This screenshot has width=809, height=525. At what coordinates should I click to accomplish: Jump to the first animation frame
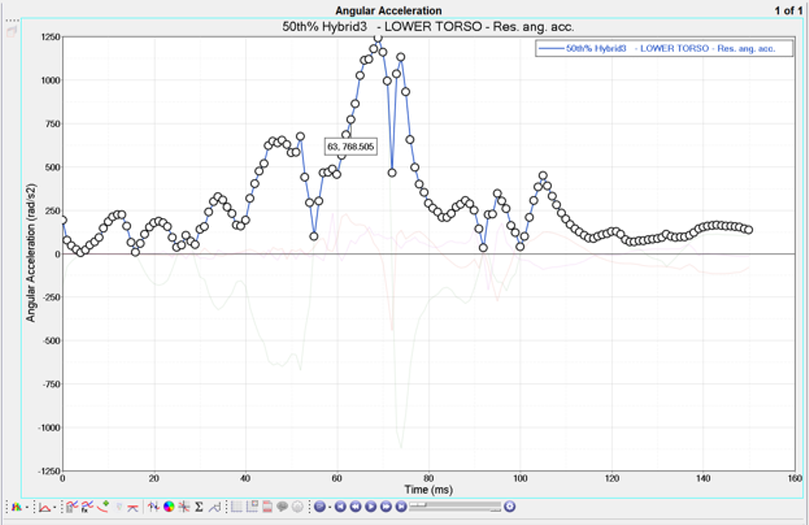pyautogui.click(x=340, y=507)
